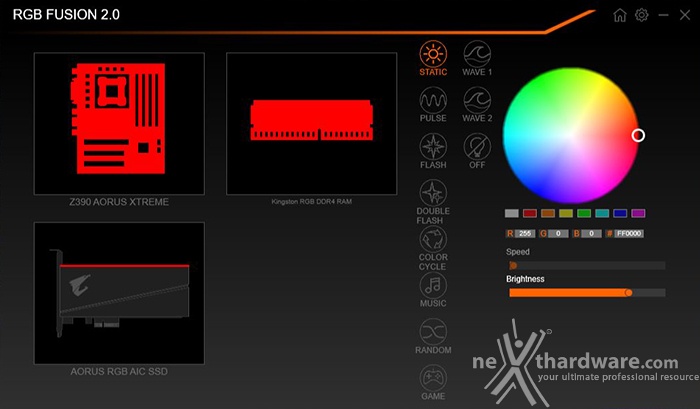Screen dimensions: 700x409
Task: Enable the Color Cycle mode
Action: coord(433,248)
